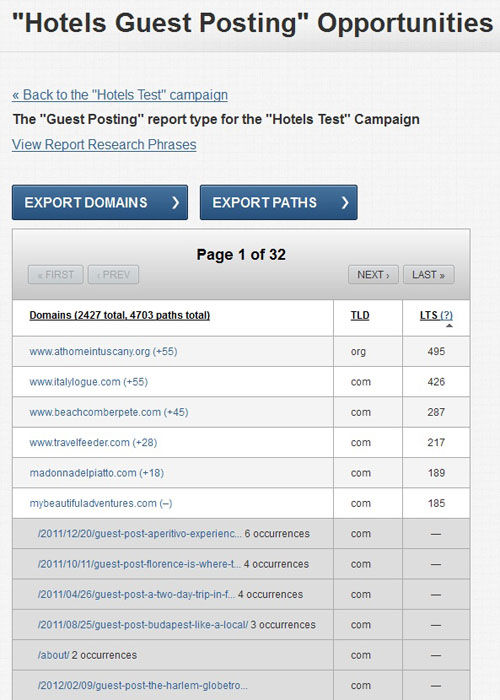Click the Export Paths chevron arrow icon

tap(345, 203)
